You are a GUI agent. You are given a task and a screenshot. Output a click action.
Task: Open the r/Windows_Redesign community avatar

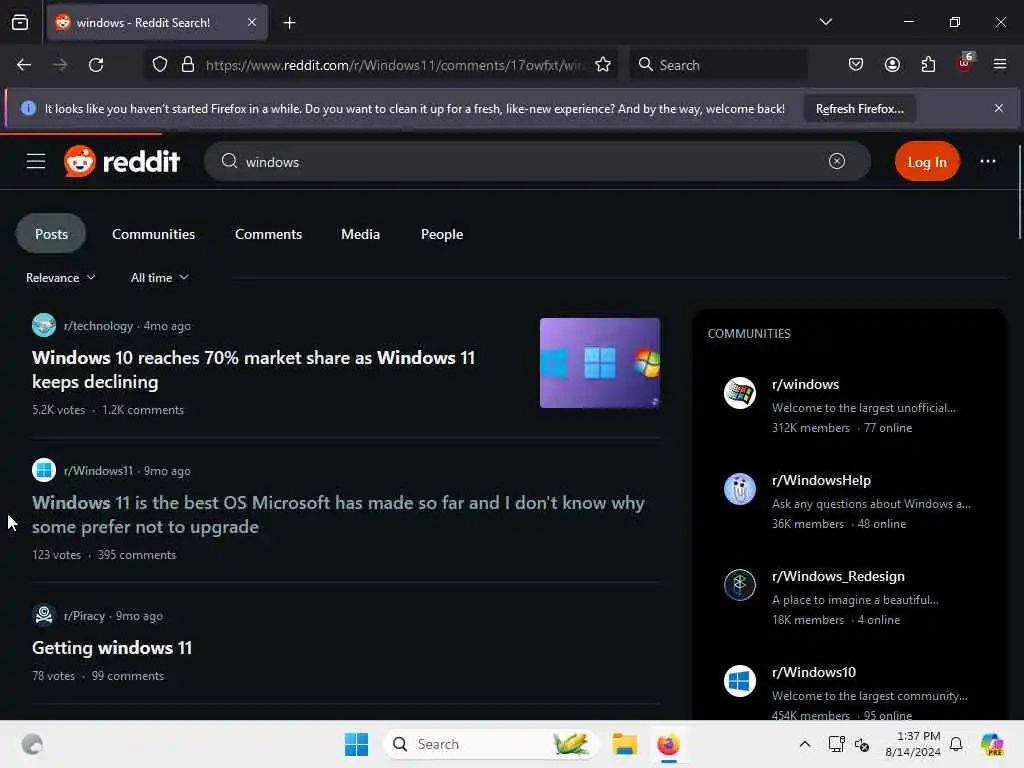[740, 585]
